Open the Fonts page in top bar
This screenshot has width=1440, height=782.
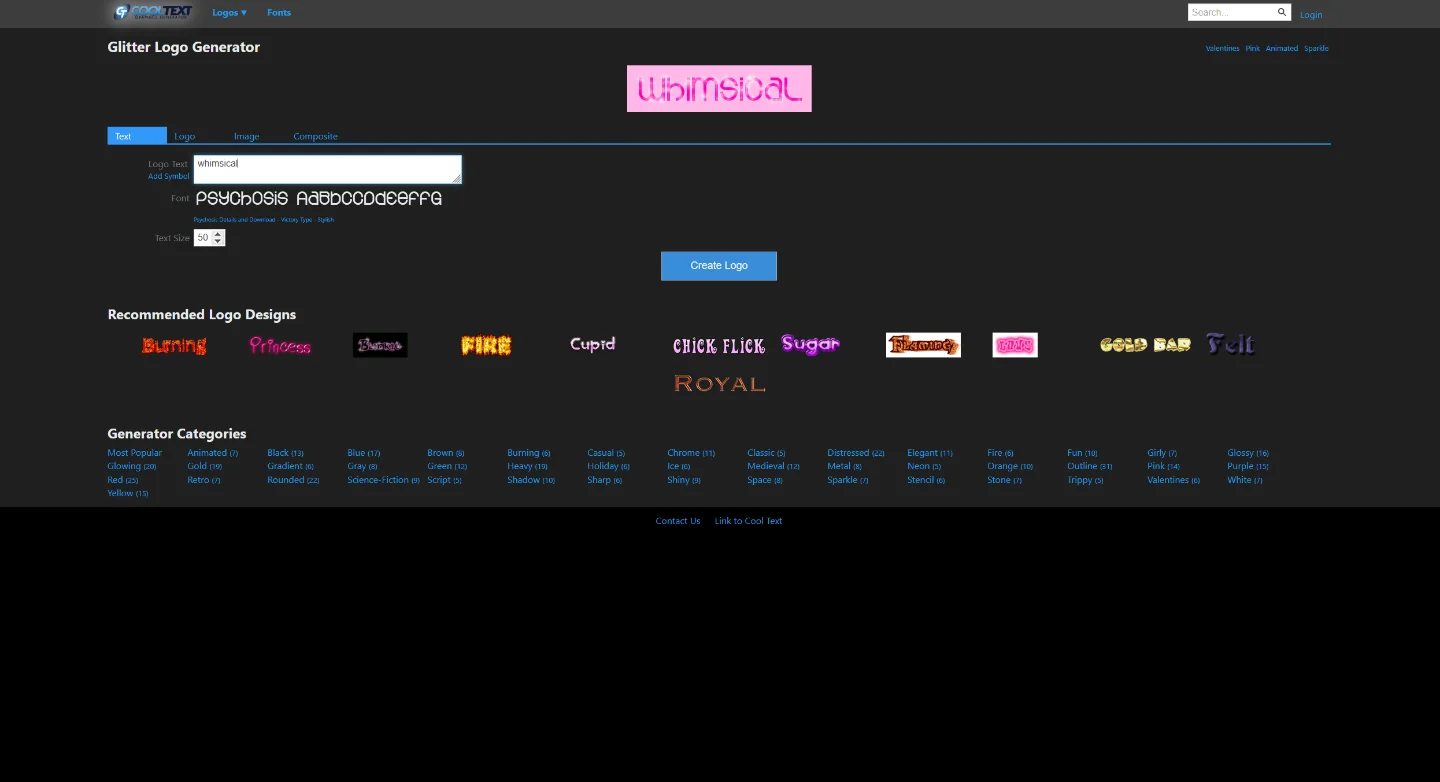[279, 13]
